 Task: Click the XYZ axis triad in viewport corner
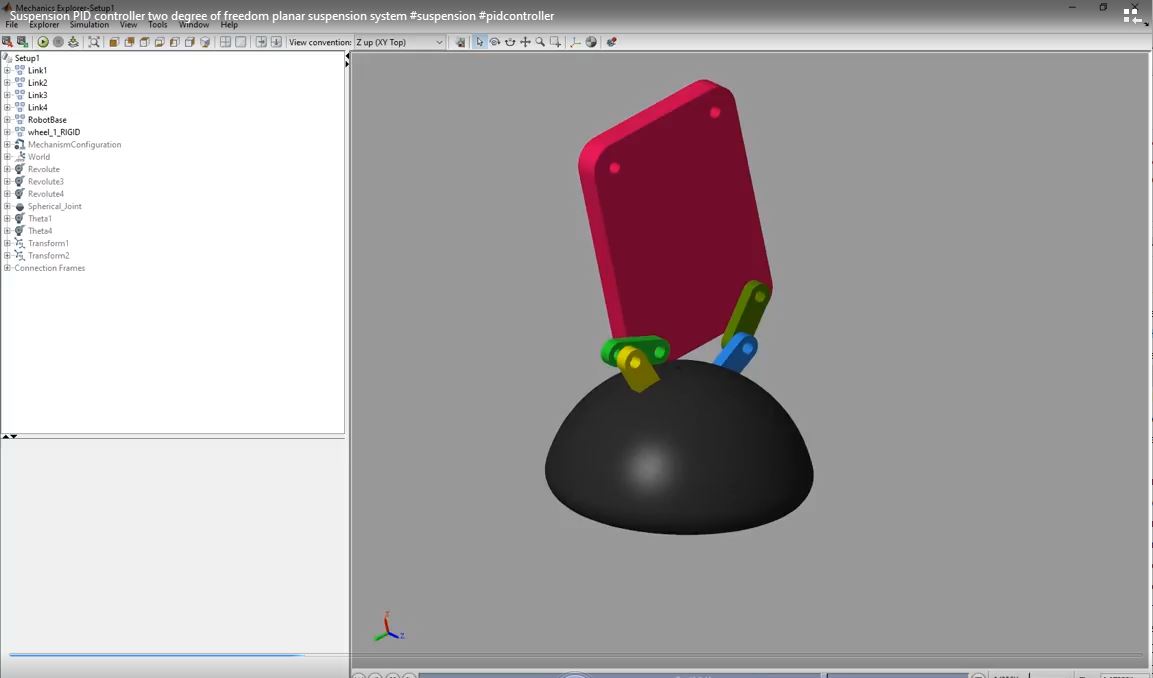(388, 627)
